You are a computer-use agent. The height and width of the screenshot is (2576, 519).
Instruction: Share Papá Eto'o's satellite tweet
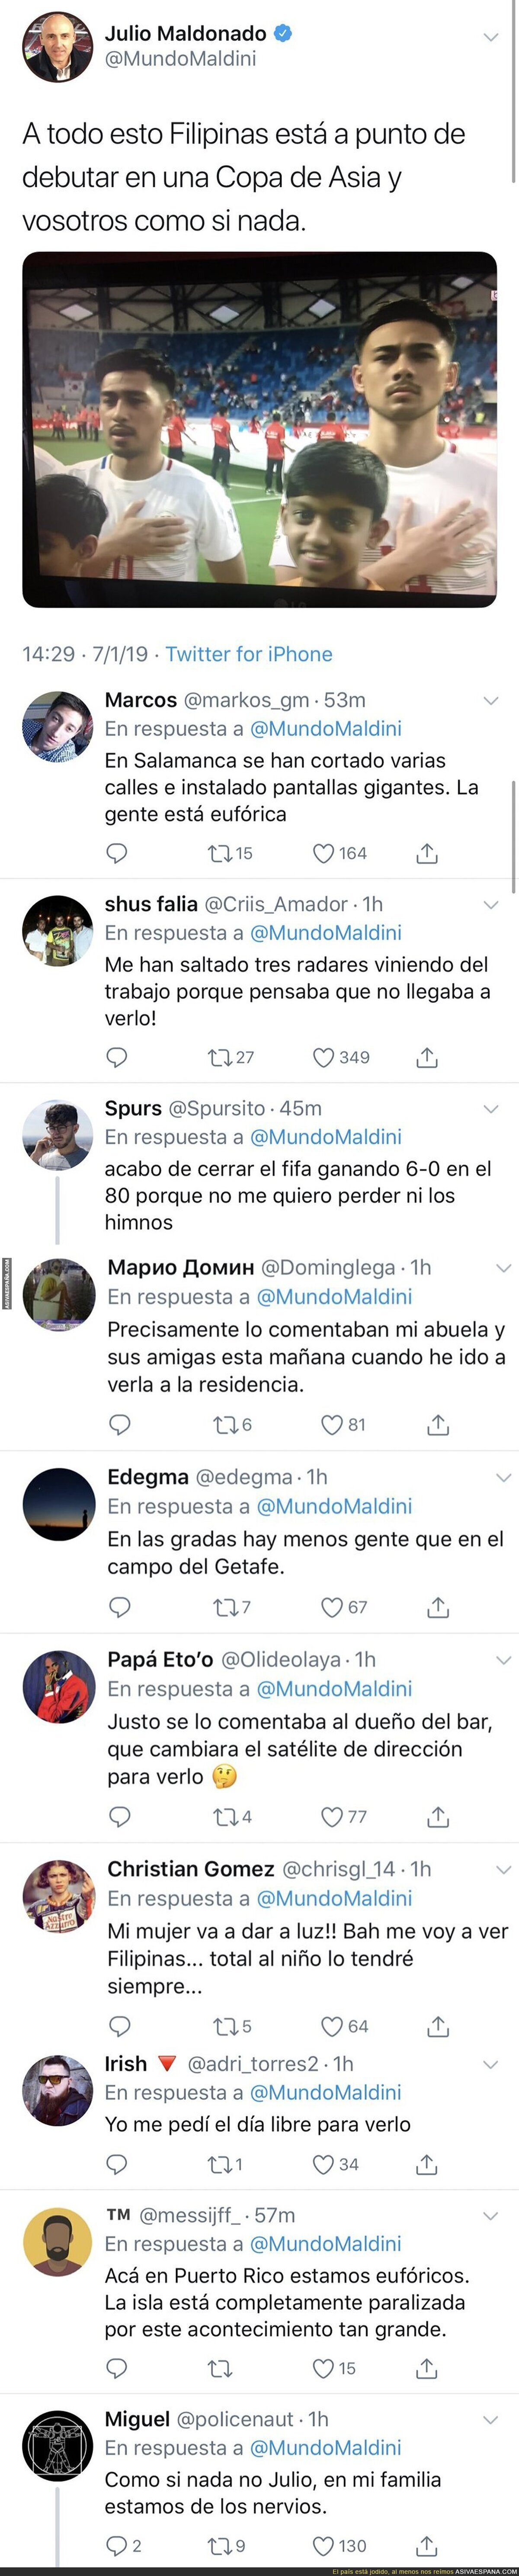pyautogui.click(x=438, y=1816)
